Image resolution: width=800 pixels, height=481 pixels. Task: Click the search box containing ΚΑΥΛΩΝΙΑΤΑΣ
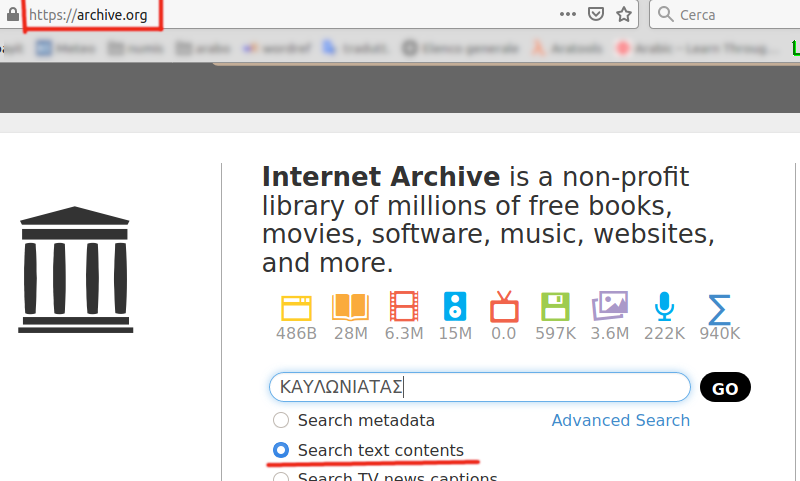click(x=478, y=387)
